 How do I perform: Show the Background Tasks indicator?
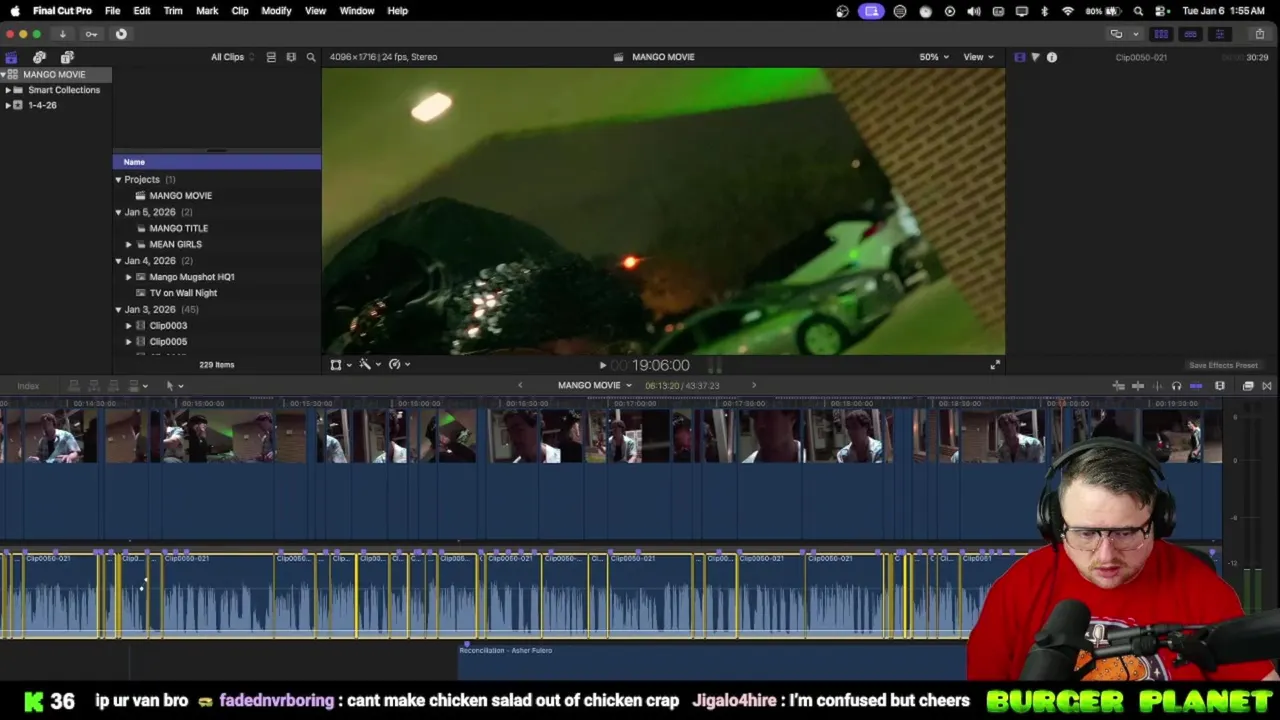pyautogui.click(x=121, y=34)
